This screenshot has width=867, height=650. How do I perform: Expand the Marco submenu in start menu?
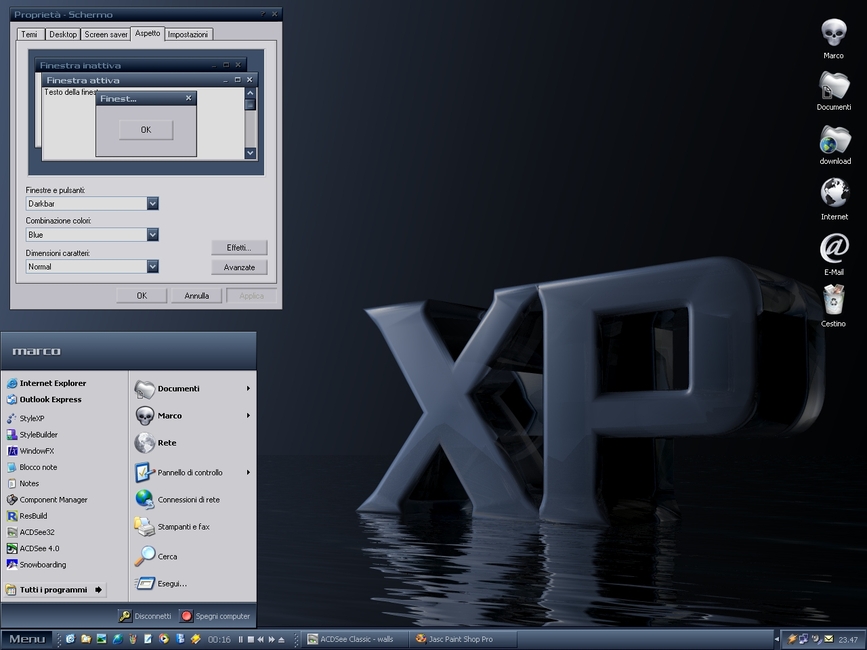click(x=248, y=416)
